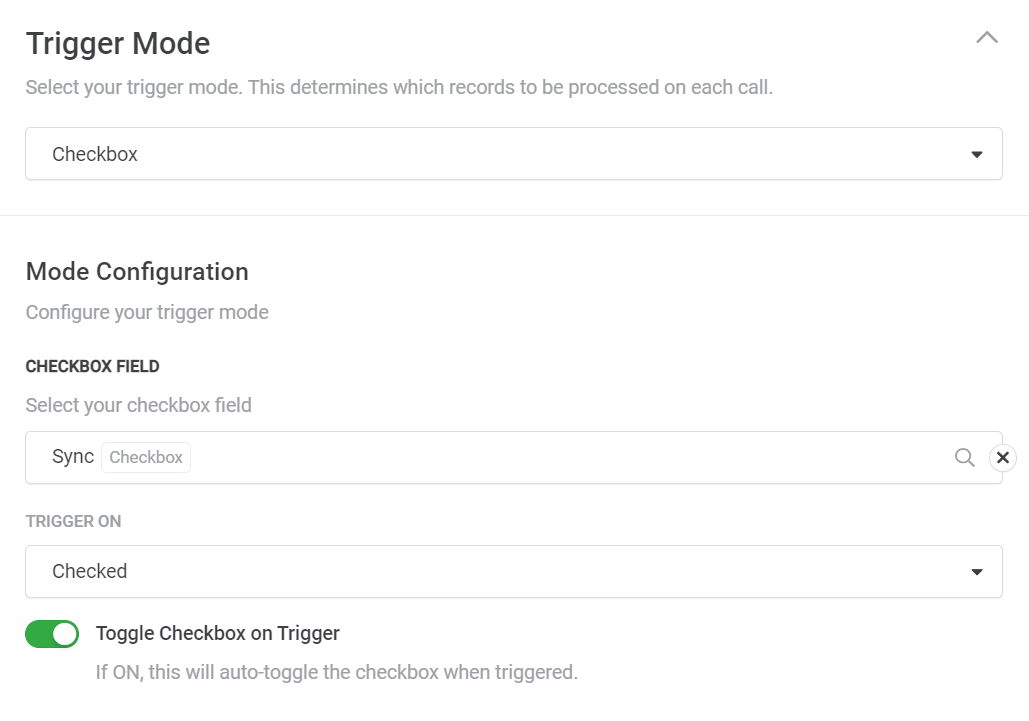Disable the Toggle Checkbox on Trigger switch
1029x721 pixels.
click(x=52, y=634)
